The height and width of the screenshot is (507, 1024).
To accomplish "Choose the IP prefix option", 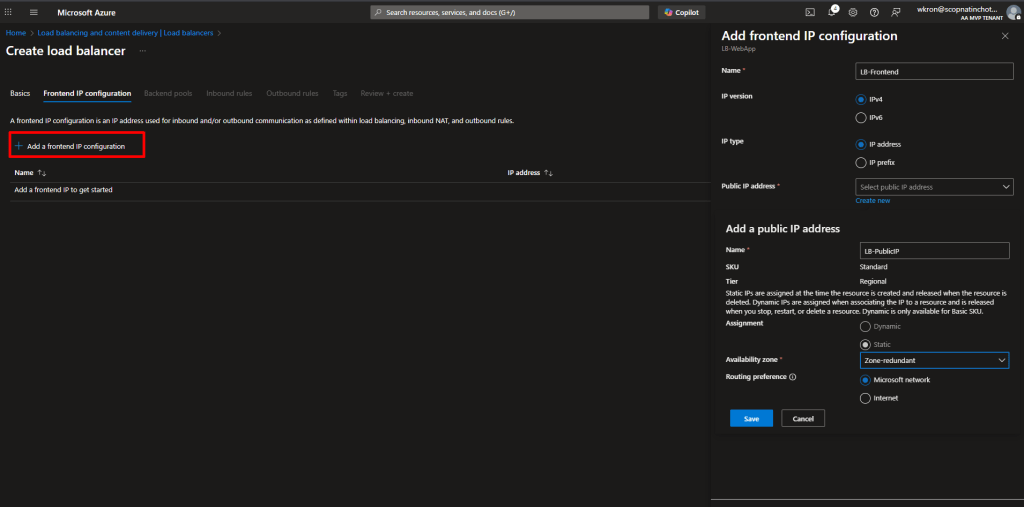I will pos(861,162).
